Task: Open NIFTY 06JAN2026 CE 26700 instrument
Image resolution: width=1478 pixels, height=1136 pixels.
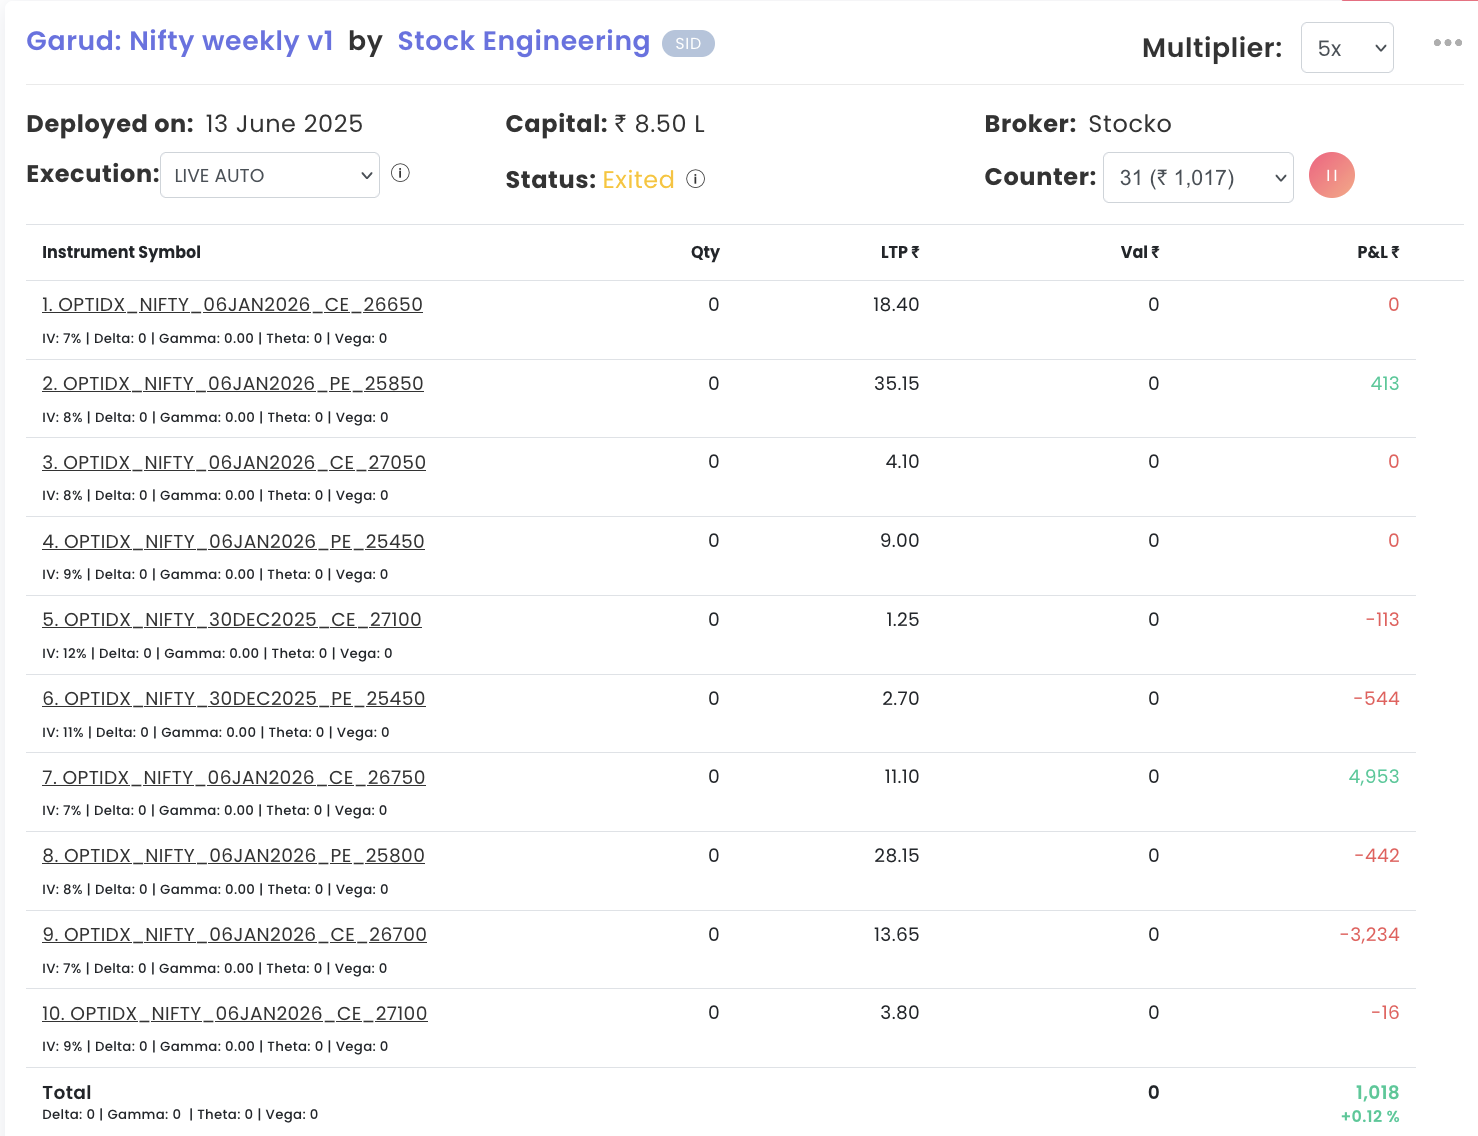Action: 234,935
